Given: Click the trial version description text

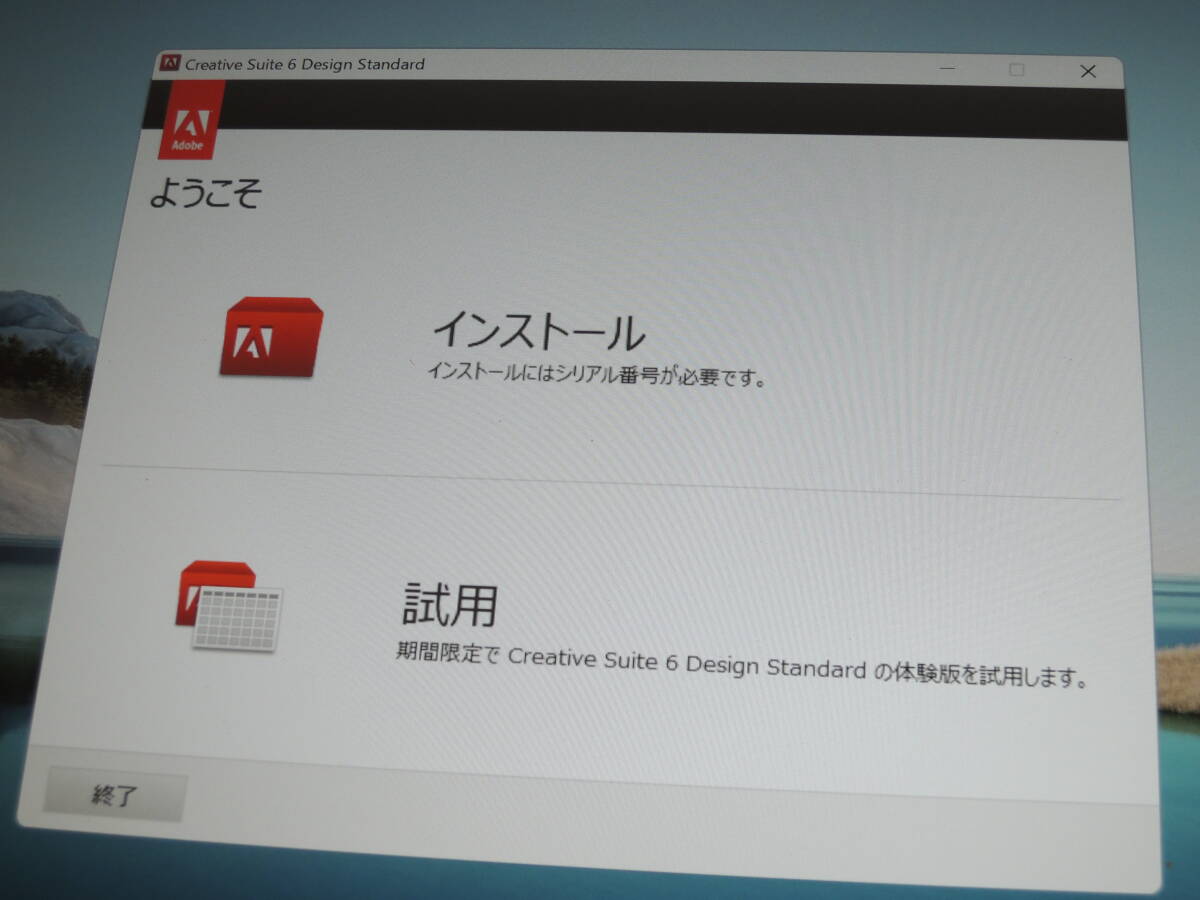Looking at the screenshot, I should [741, 669].
